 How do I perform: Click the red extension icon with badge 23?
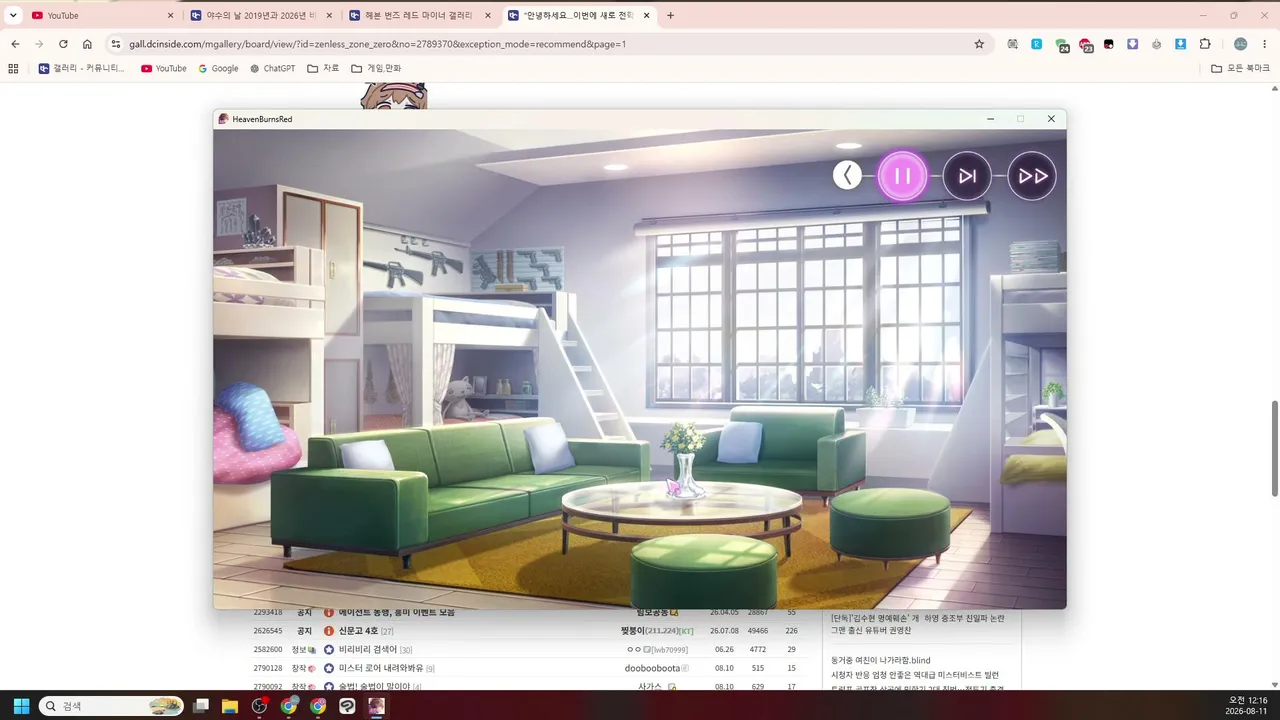[x=1086, y=45]
